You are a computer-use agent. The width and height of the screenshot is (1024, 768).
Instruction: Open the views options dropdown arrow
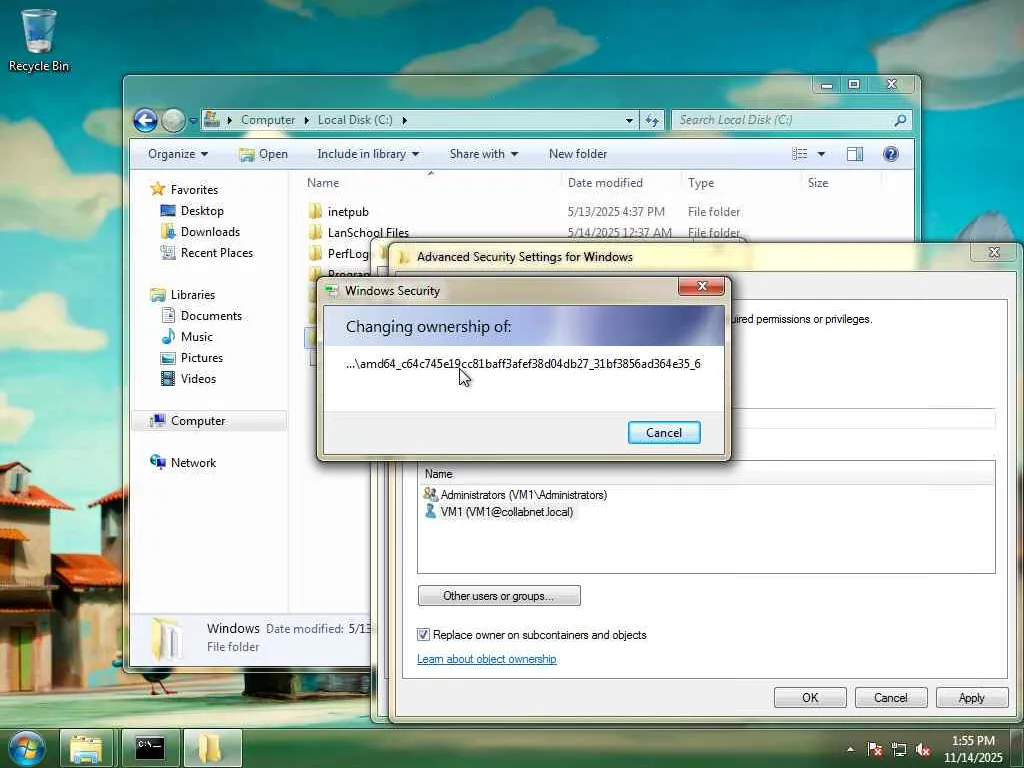pyautogui.click(x=821, y=154)
